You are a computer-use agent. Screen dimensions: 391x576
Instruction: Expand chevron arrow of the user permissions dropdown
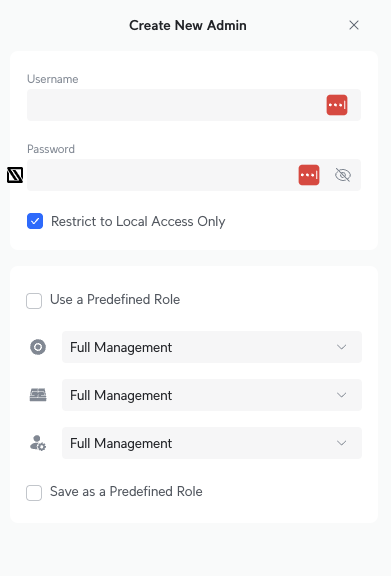click(x=342, y=443)
